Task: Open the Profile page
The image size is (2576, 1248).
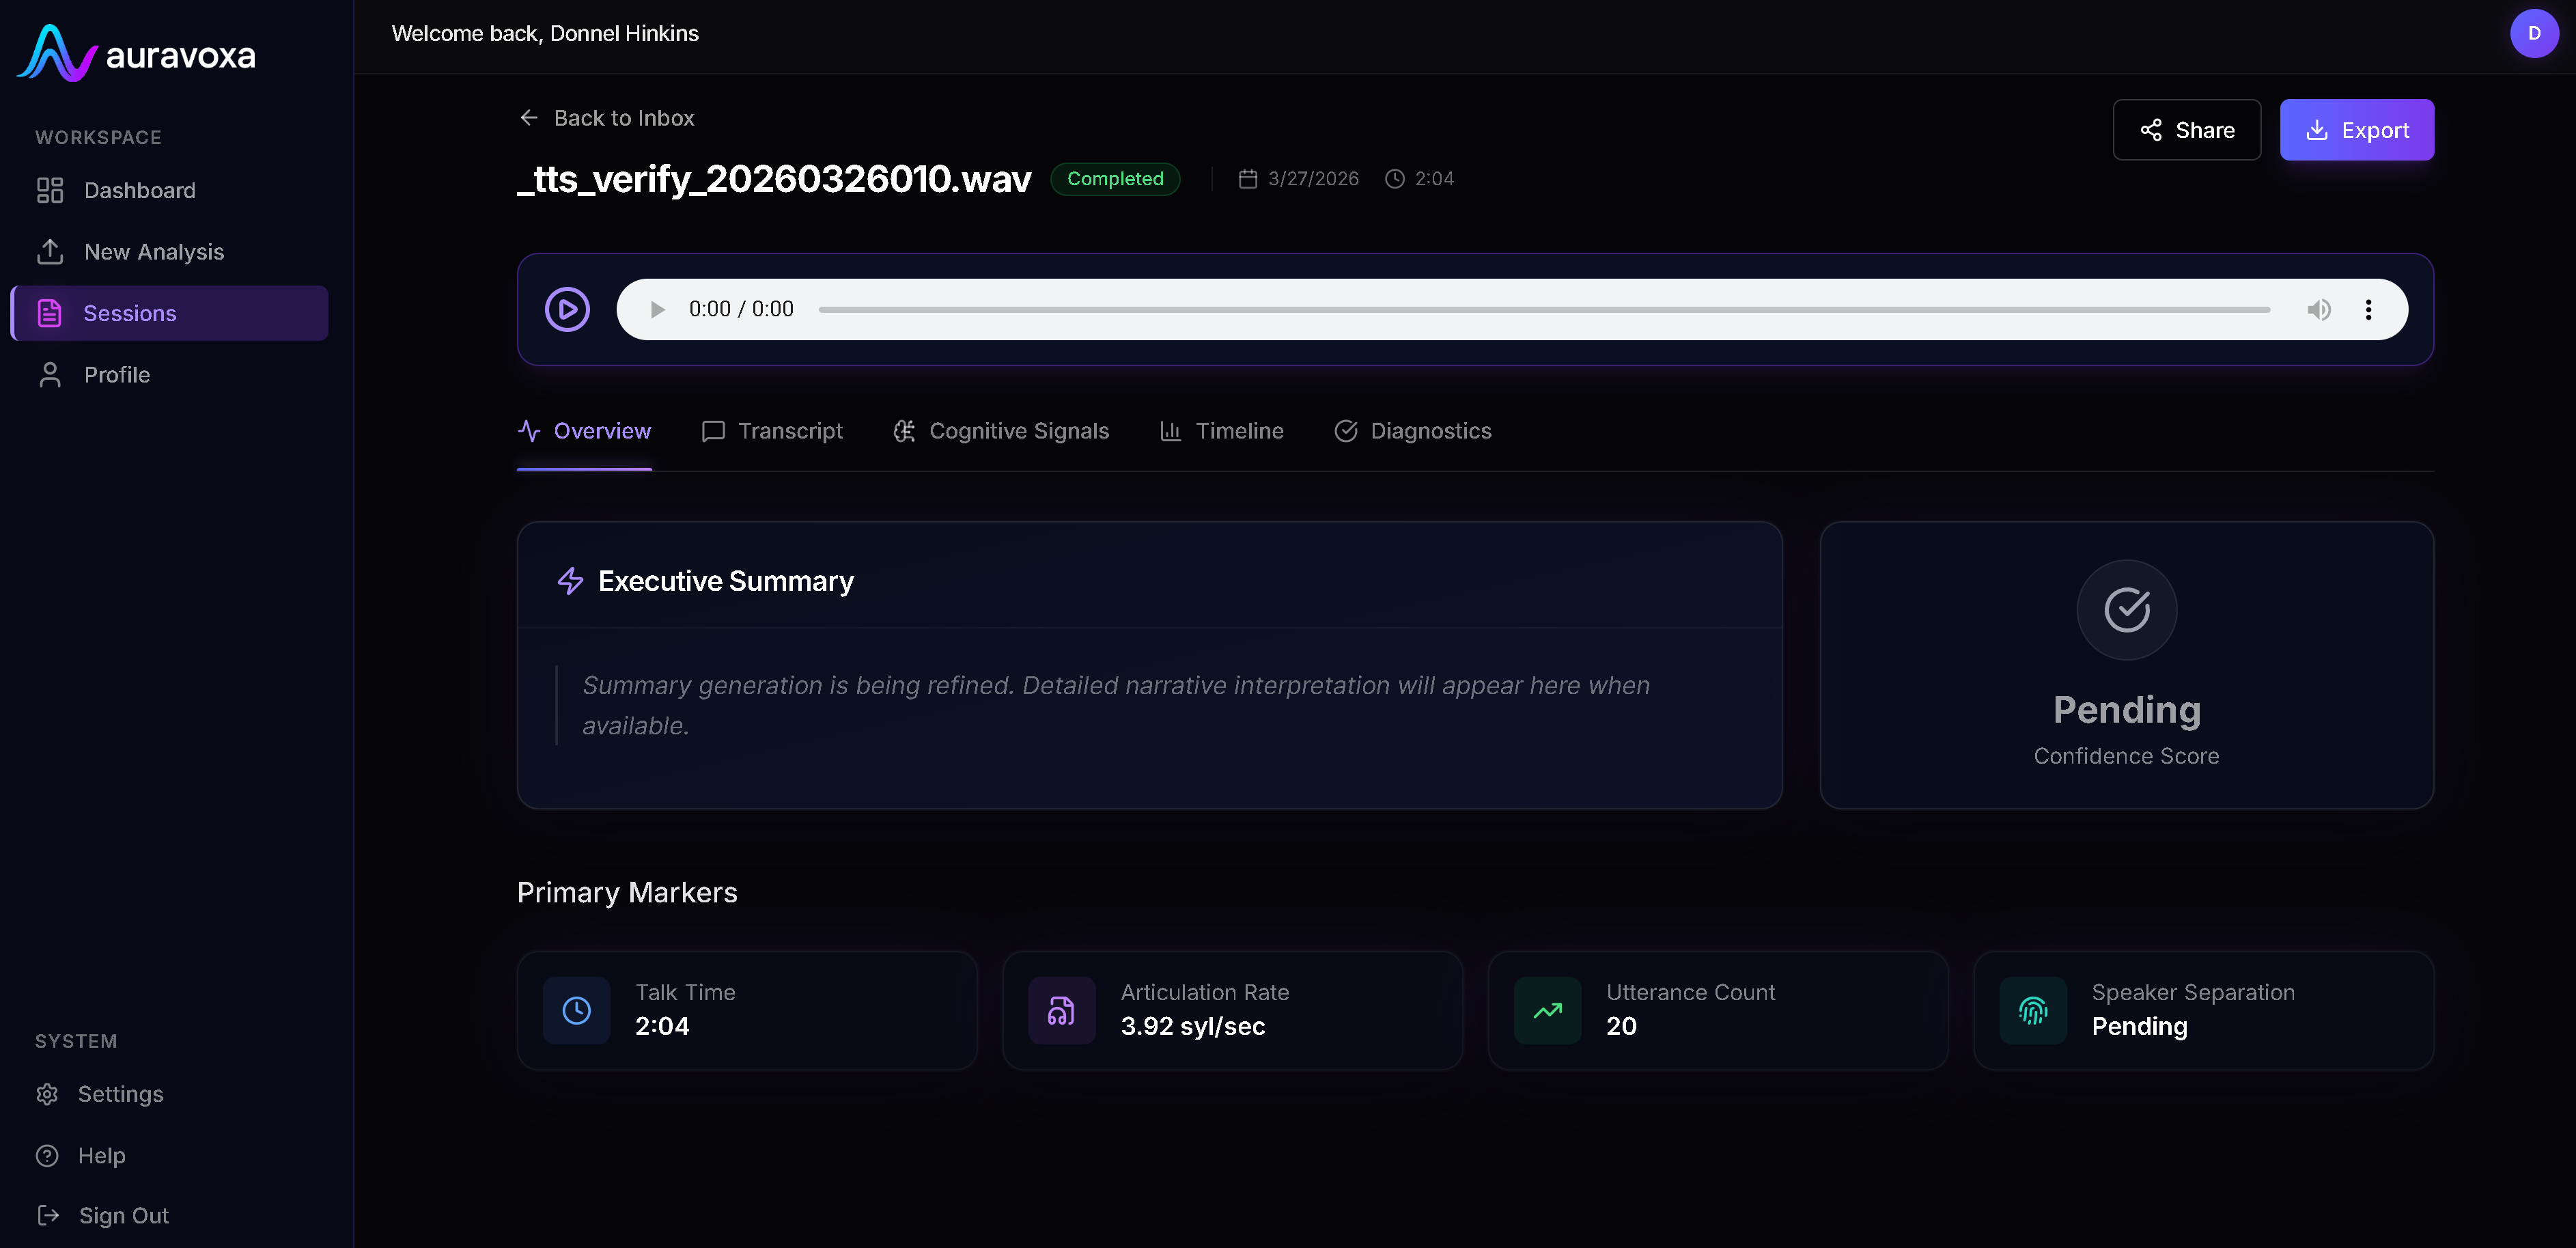Action: (116, 375)
